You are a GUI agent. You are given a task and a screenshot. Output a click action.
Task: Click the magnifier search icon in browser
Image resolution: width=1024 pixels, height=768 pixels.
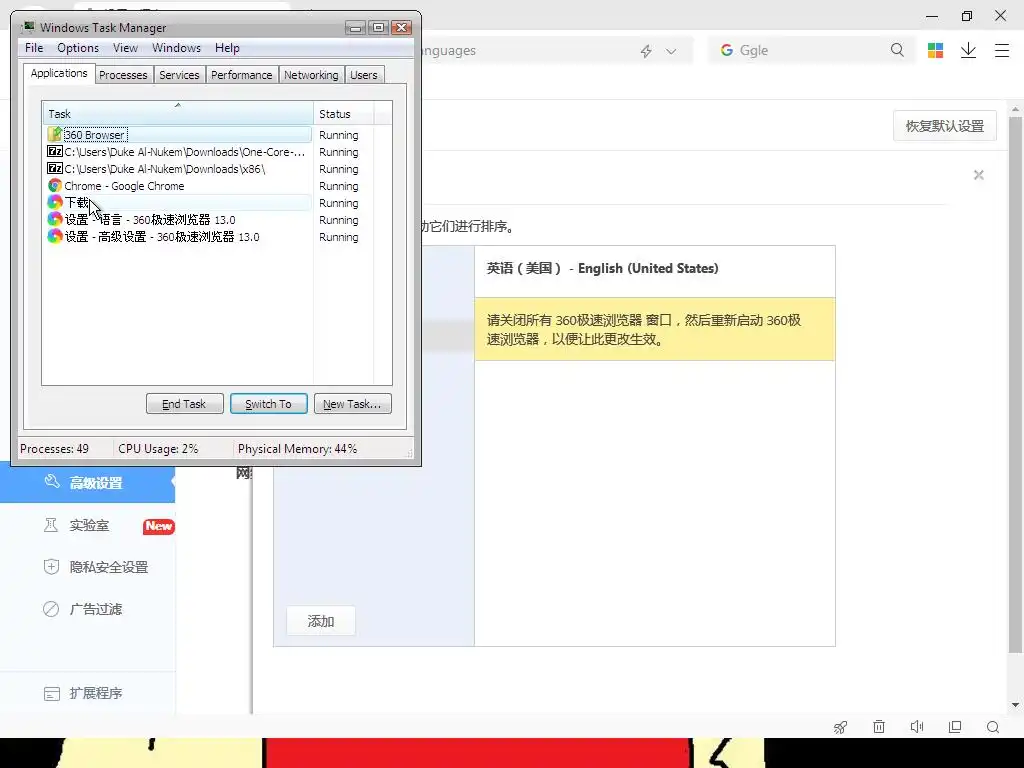pos(897,50)
